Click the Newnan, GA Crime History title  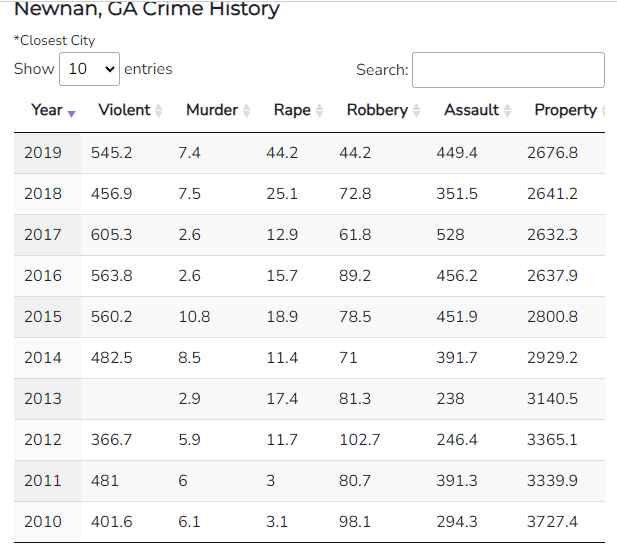click(x=147, y=10)
